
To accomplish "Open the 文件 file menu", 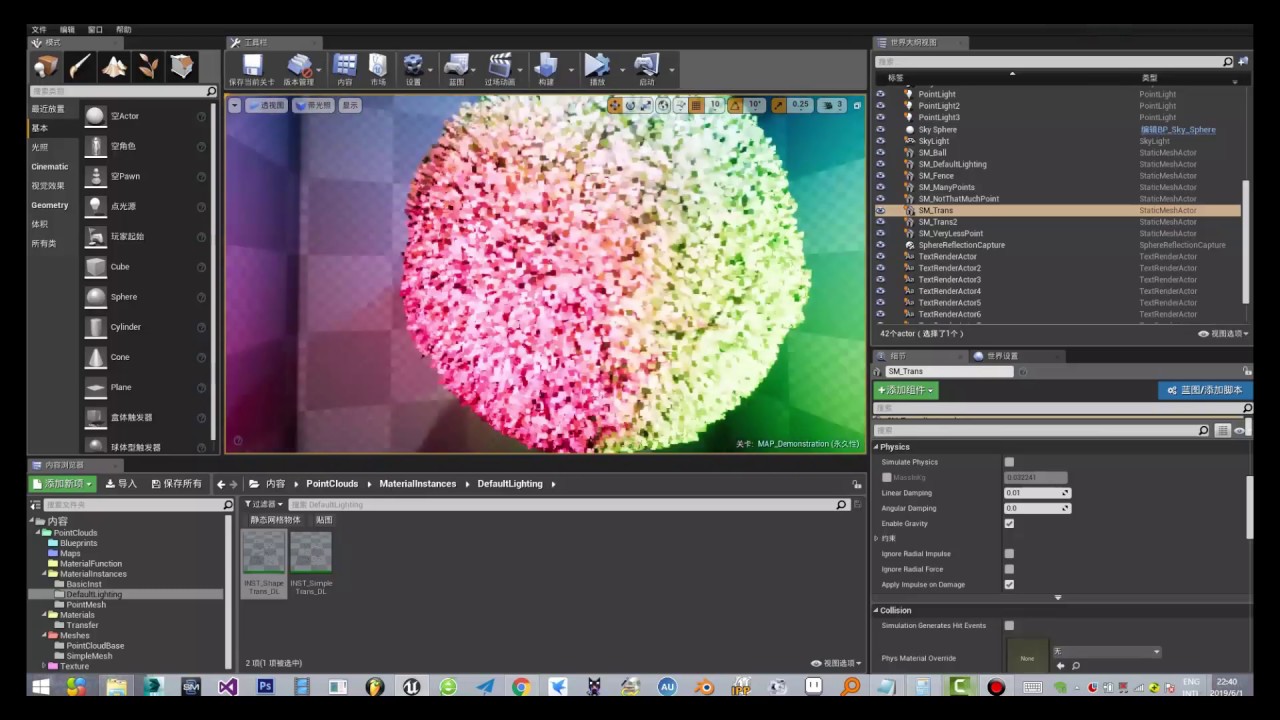I will (39, 30).
